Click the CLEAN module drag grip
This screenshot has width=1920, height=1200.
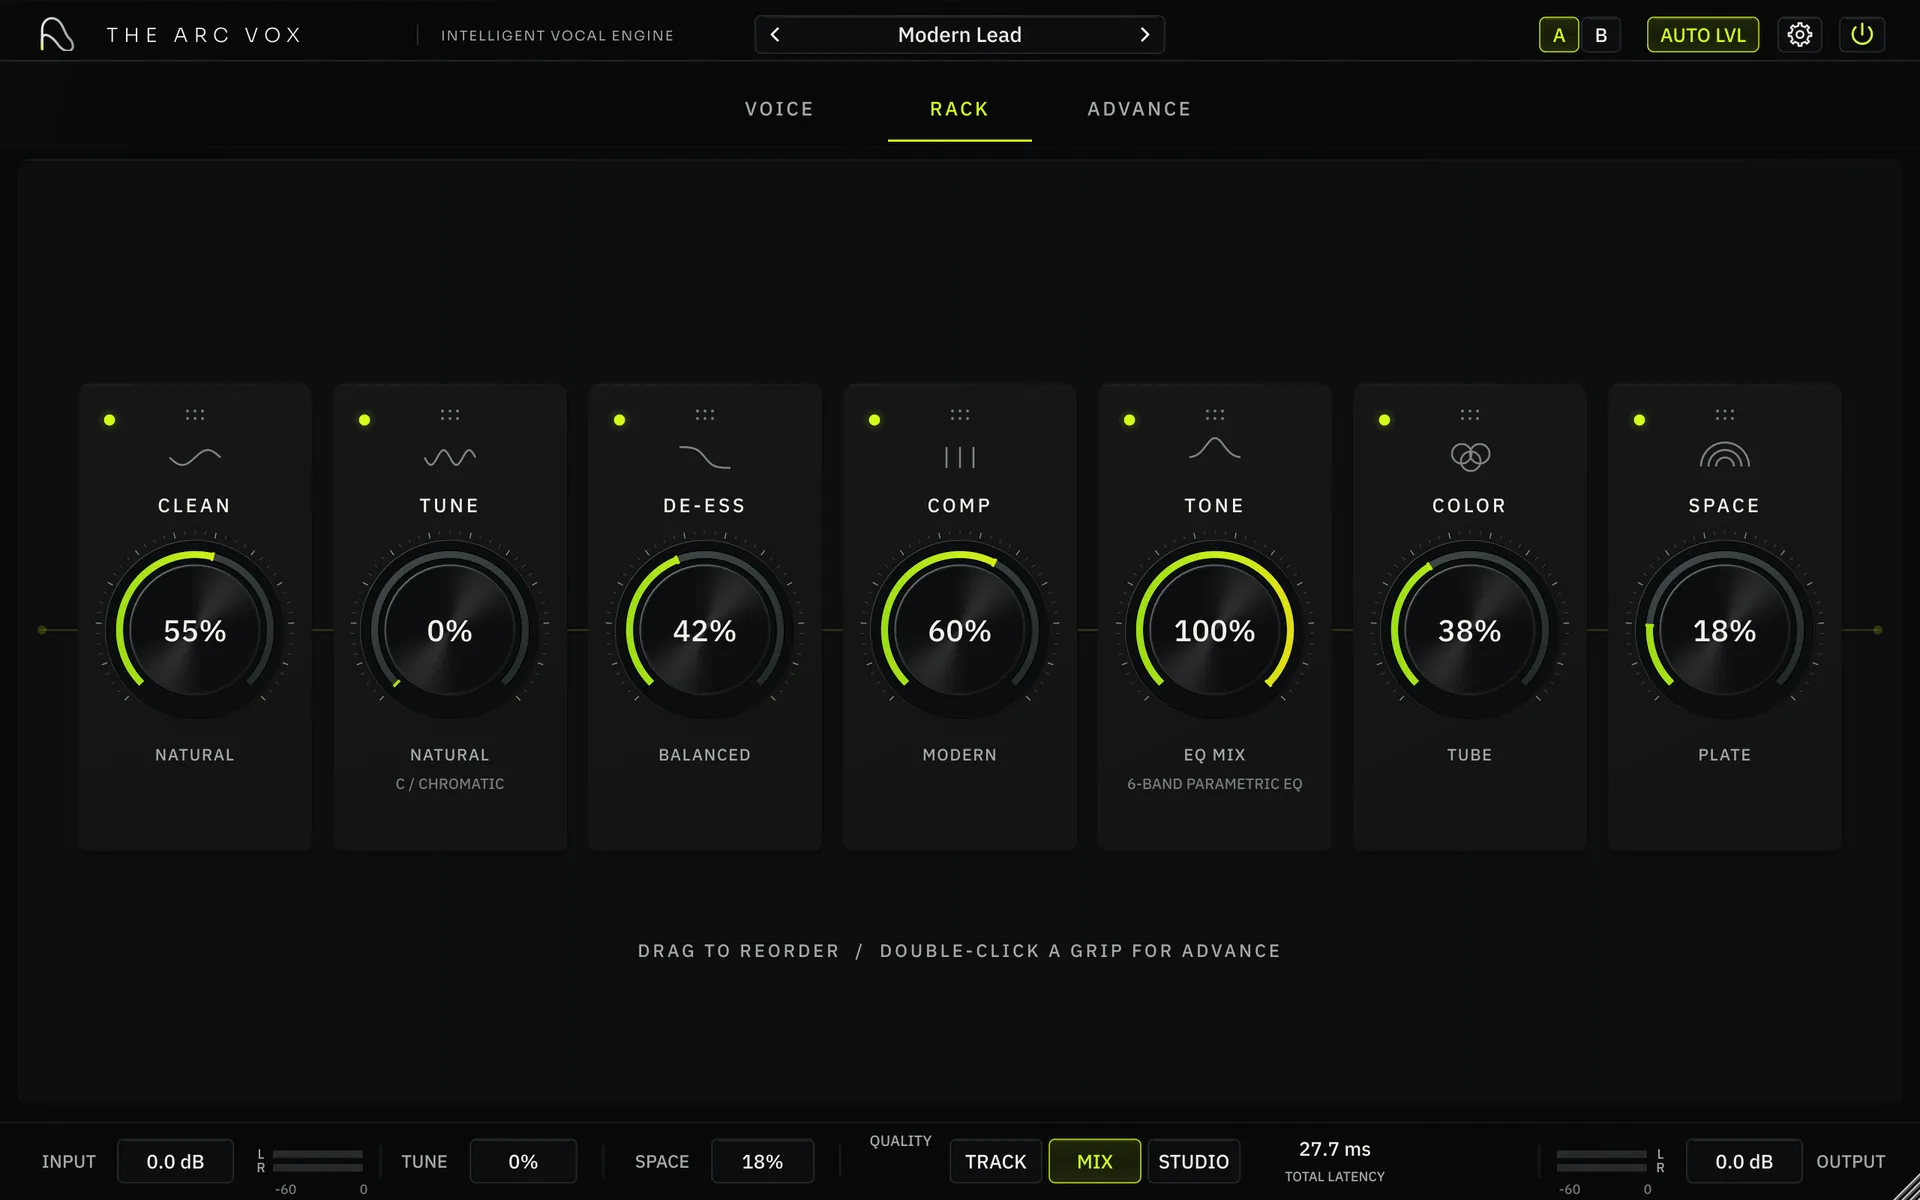point(195,414)
